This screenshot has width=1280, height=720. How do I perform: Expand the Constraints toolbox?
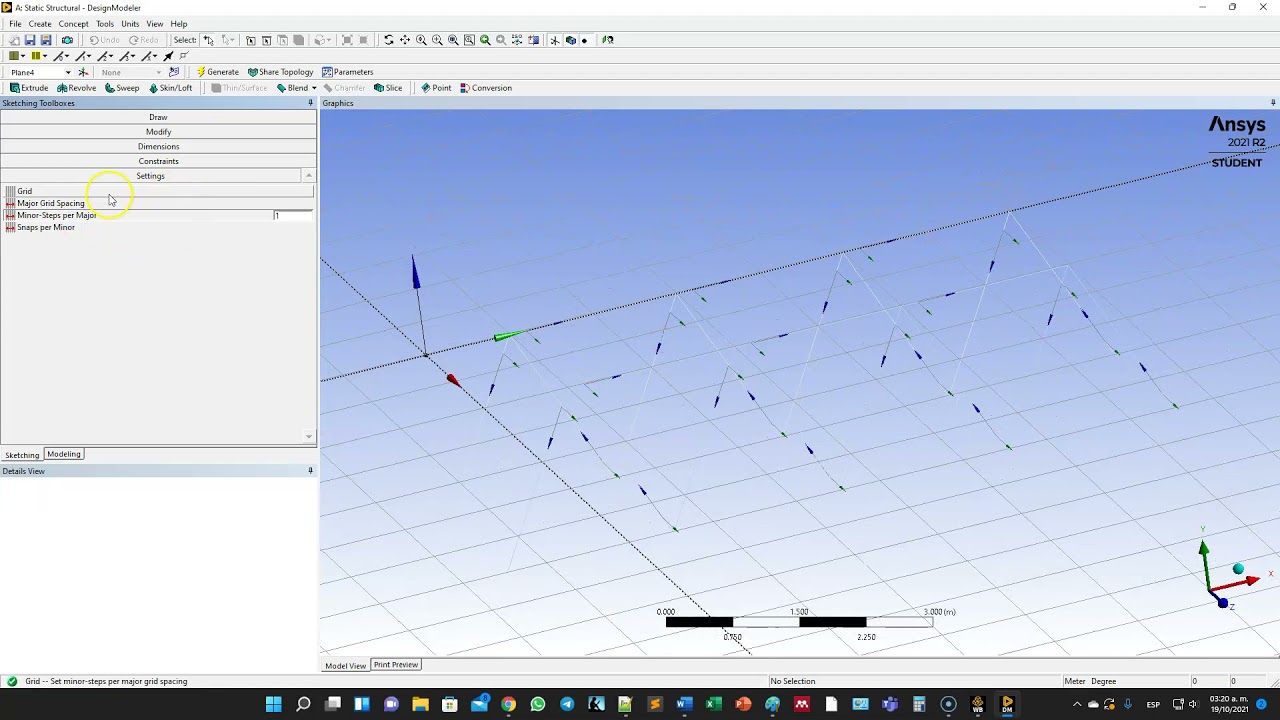[x=158, y=161]
